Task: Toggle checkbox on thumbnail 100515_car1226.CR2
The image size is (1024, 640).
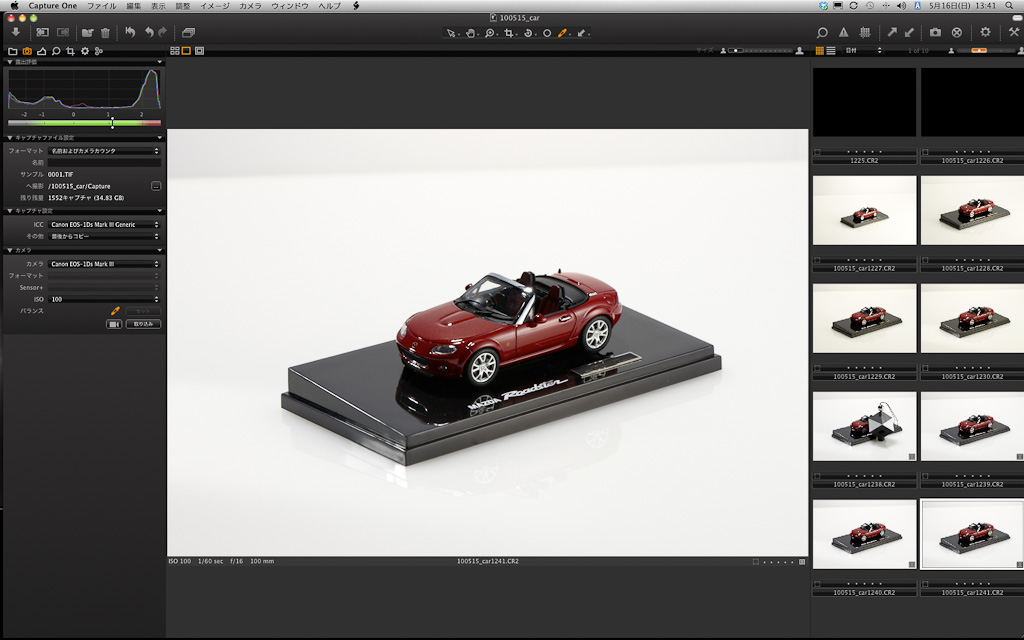Action: 926,152
